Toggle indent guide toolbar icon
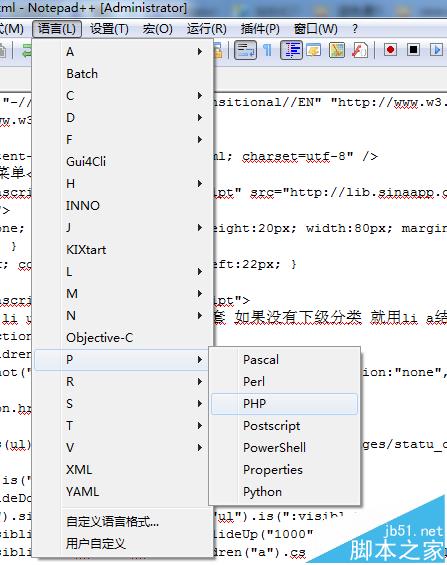This screenshot has height=565, width=447. point(291,50)
